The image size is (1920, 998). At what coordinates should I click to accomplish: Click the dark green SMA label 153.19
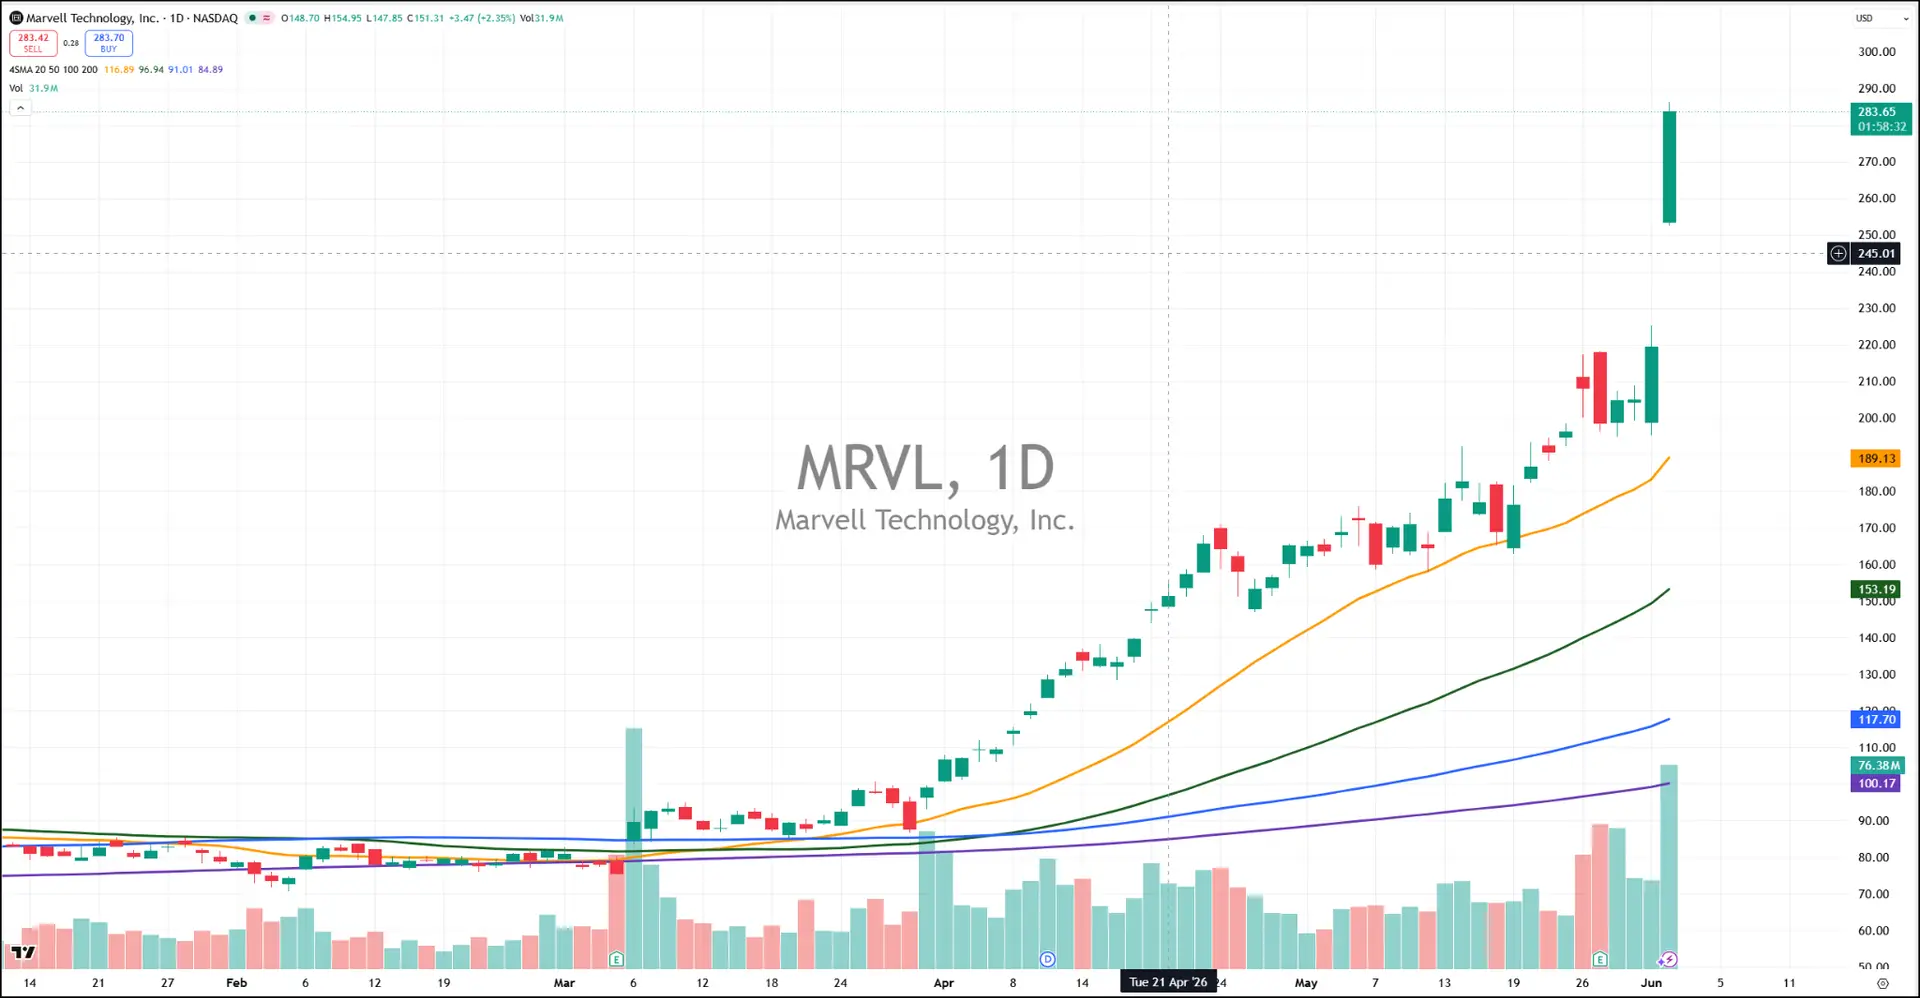(1877, 590)
